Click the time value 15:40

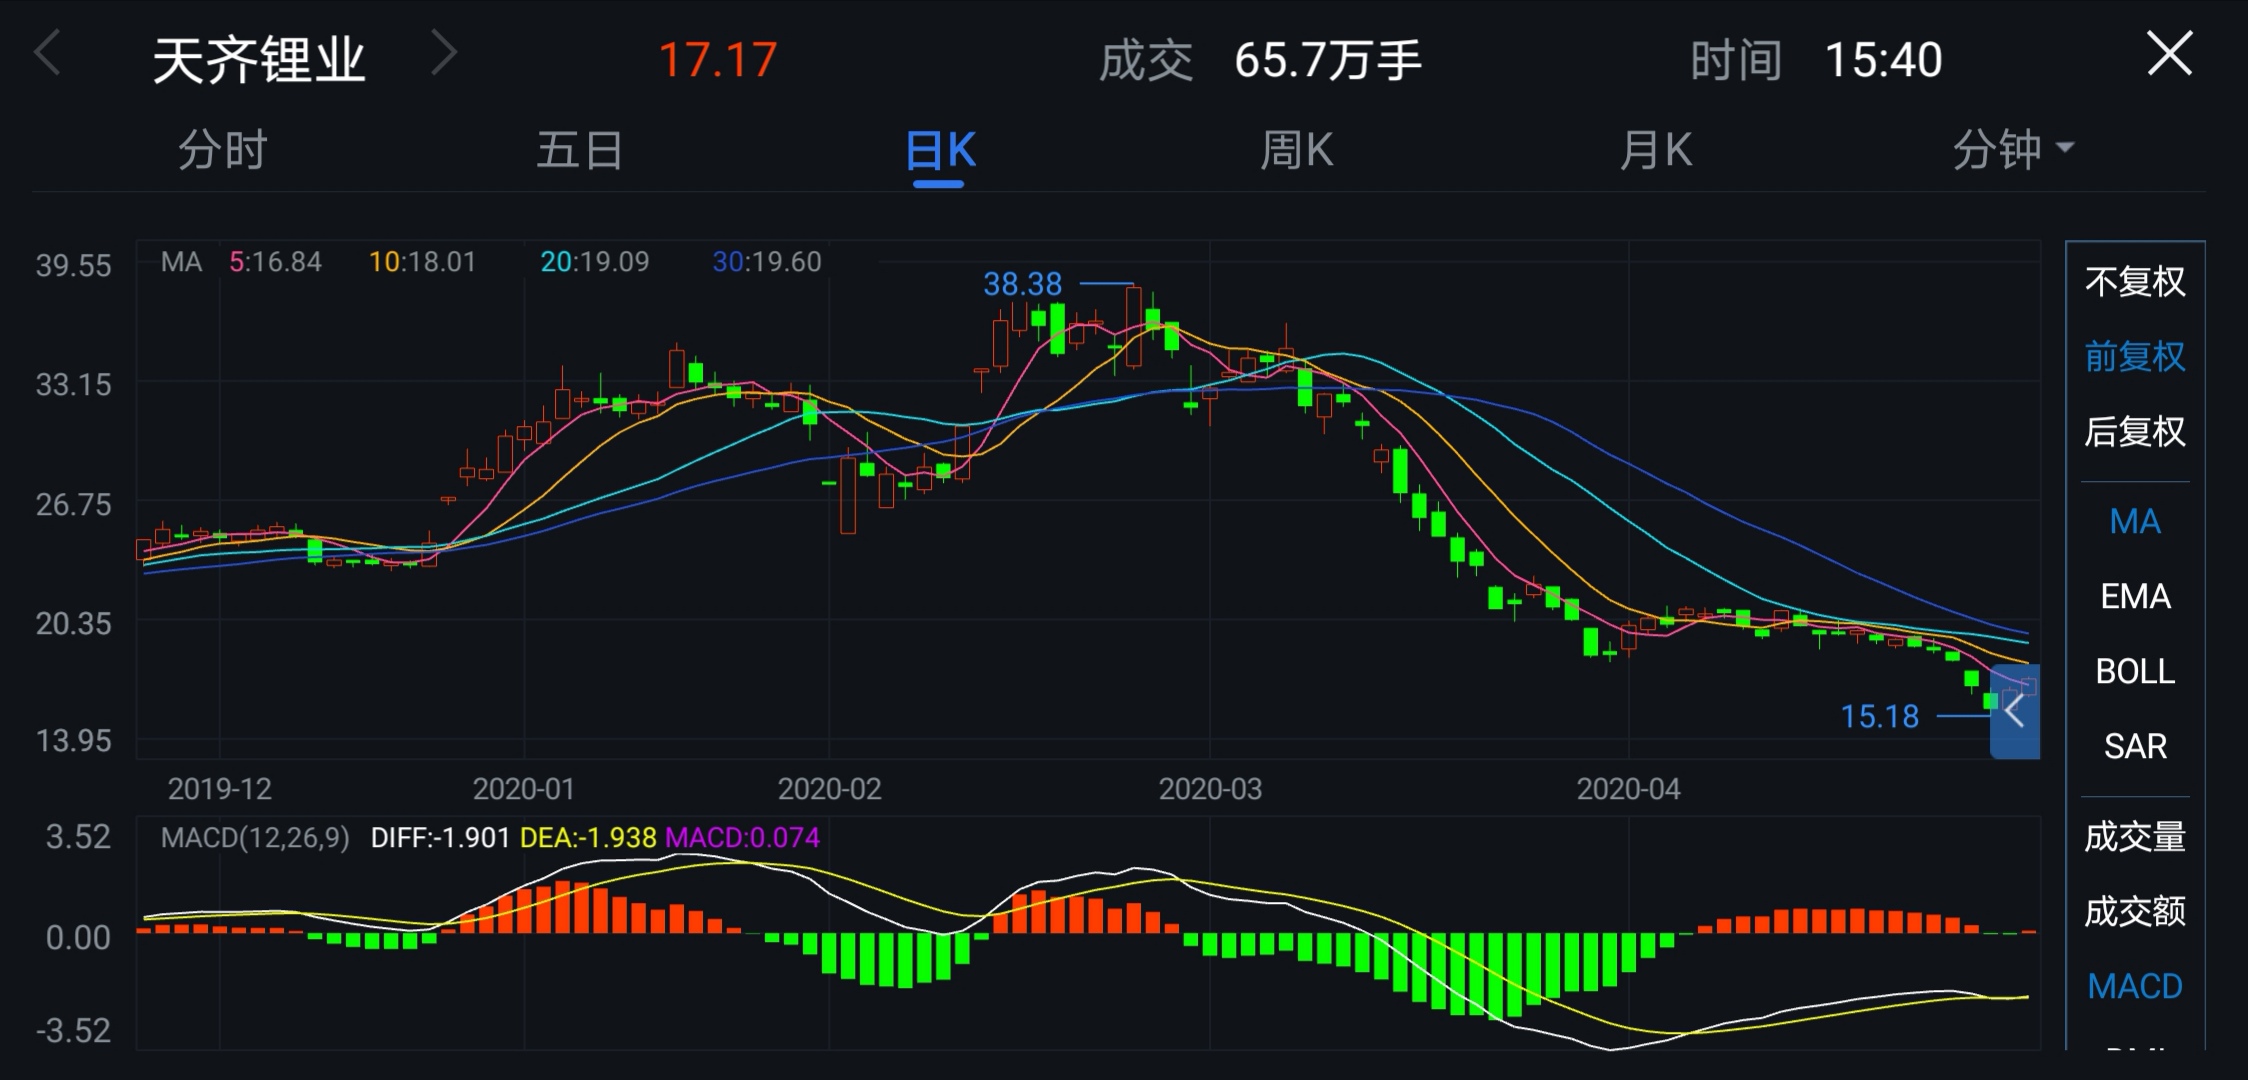click(1883, 61)
